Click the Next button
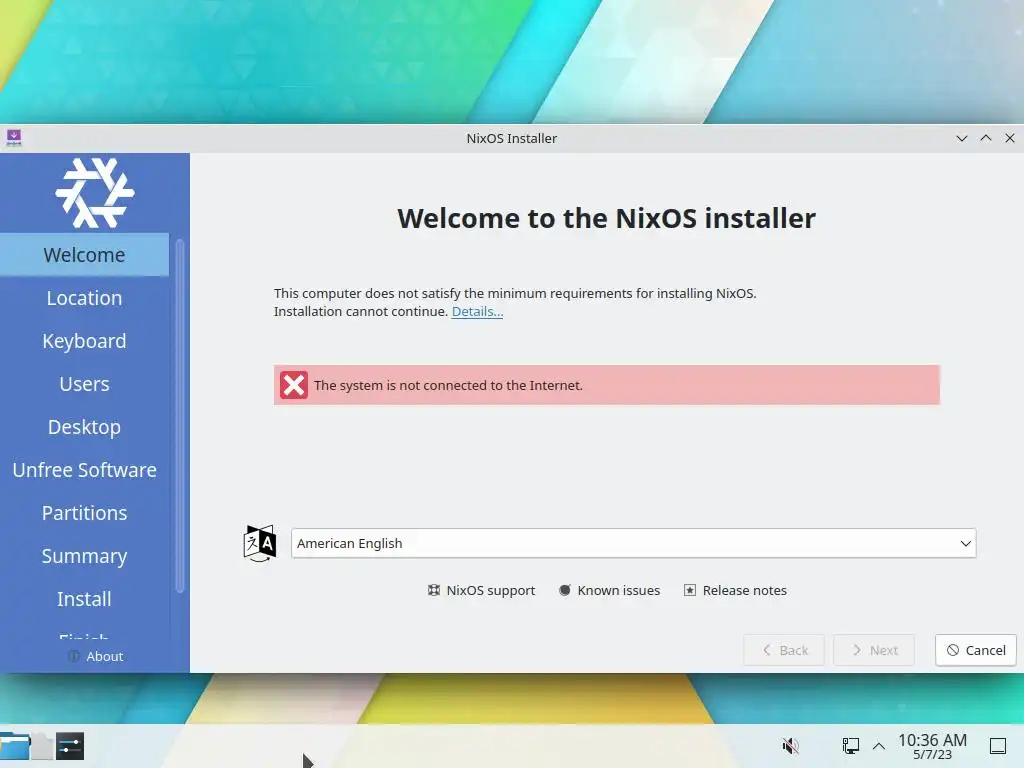Image resolution: width=1024 pixels, height=768 pixels. [874, 650]
